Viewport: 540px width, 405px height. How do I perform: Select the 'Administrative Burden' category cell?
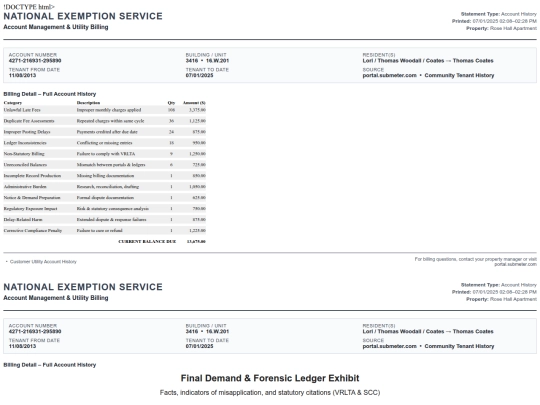point(25,187)
